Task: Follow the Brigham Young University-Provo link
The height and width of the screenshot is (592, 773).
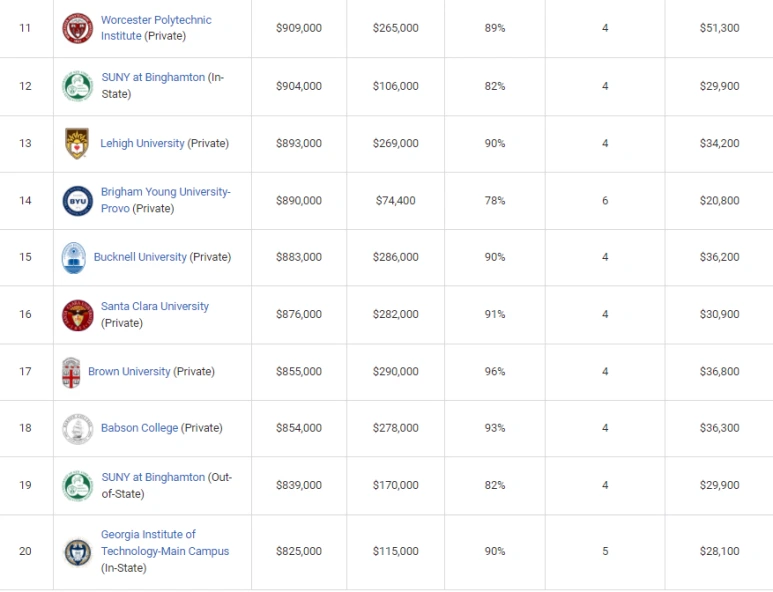Action: coord(165,192)
